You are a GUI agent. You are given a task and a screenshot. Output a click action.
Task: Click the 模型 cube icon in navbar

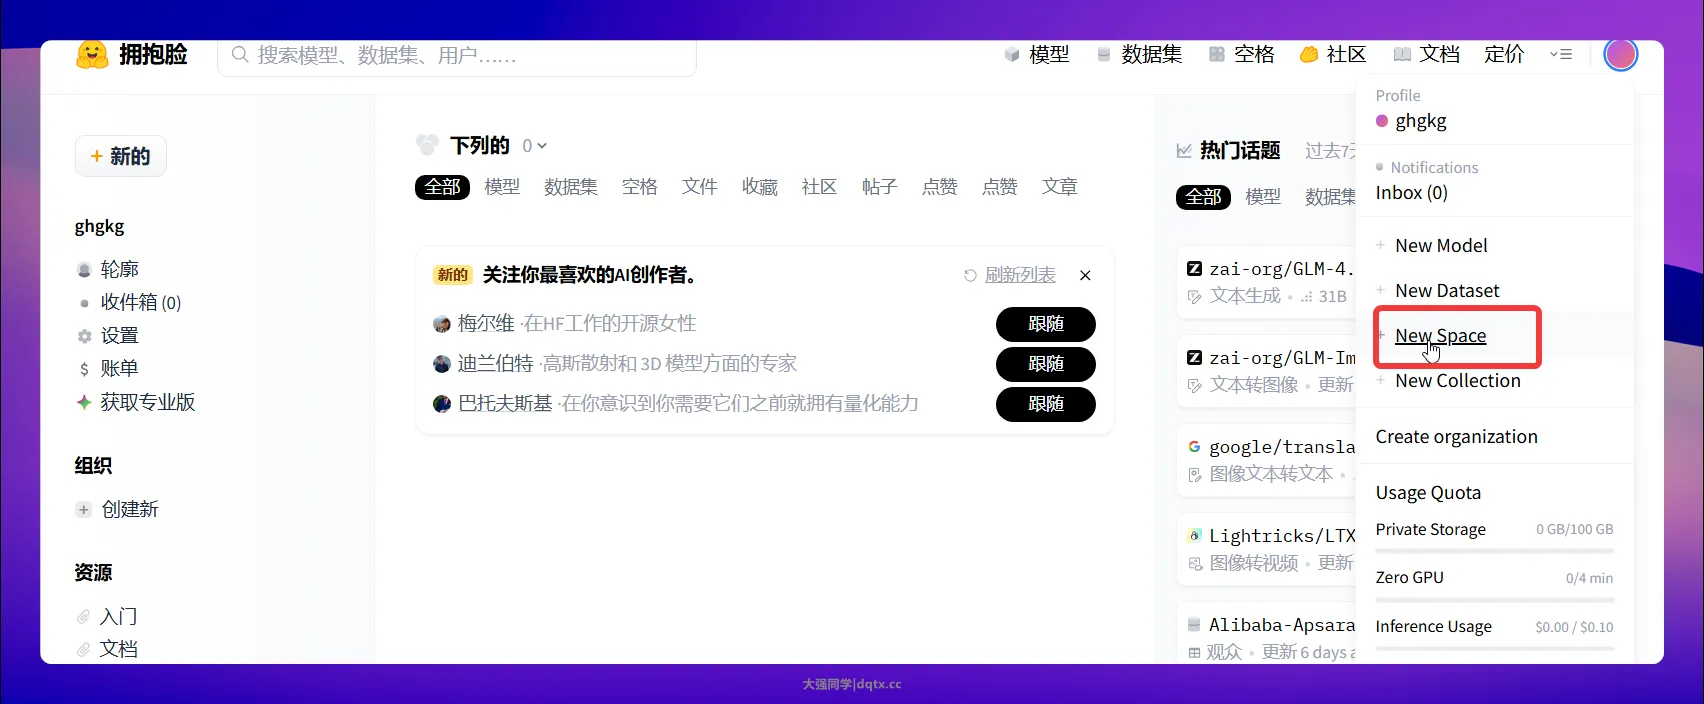click(1012, 55)
